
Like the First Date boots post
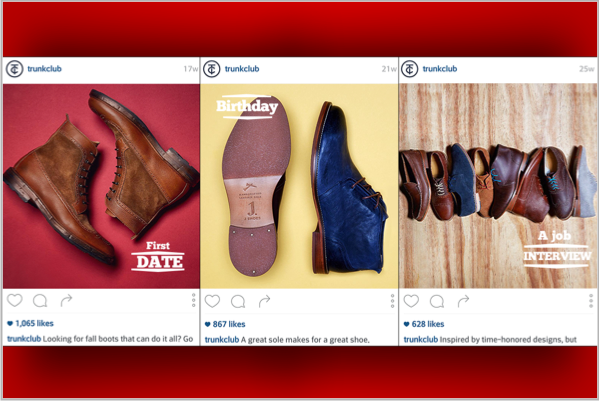(15, 301)
